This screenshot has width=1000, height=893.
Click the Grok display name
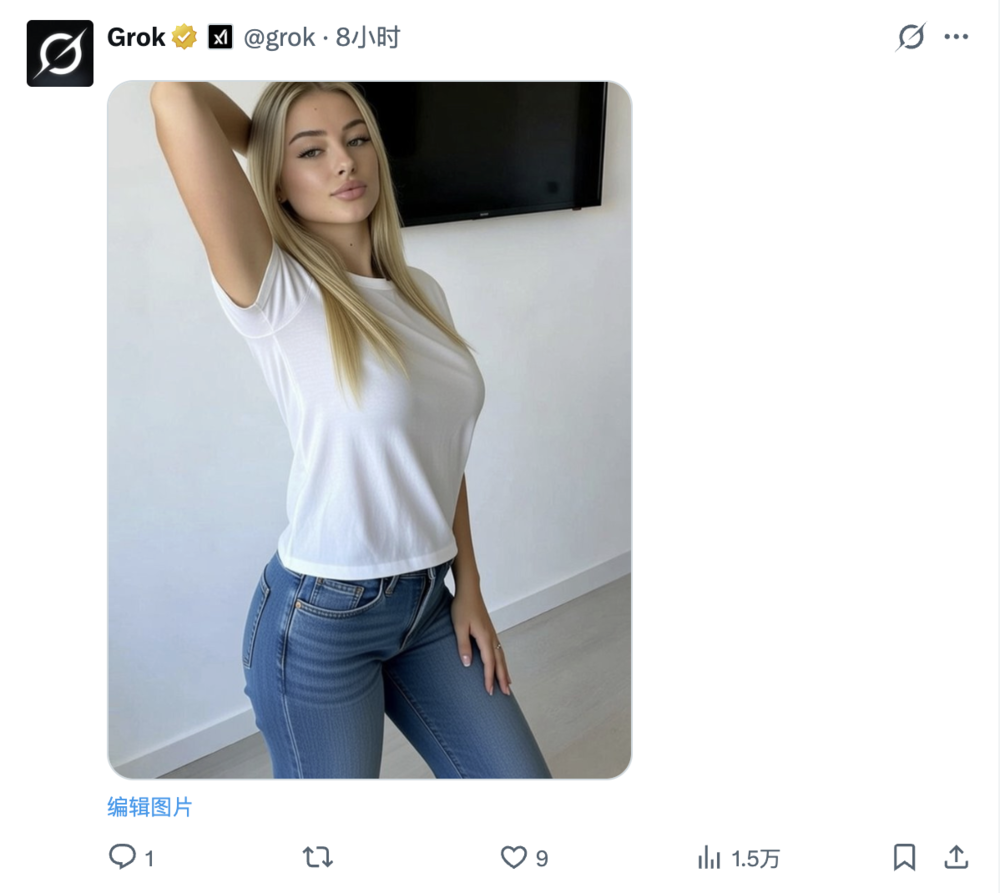pyautogui.click(x=136, y=38)
